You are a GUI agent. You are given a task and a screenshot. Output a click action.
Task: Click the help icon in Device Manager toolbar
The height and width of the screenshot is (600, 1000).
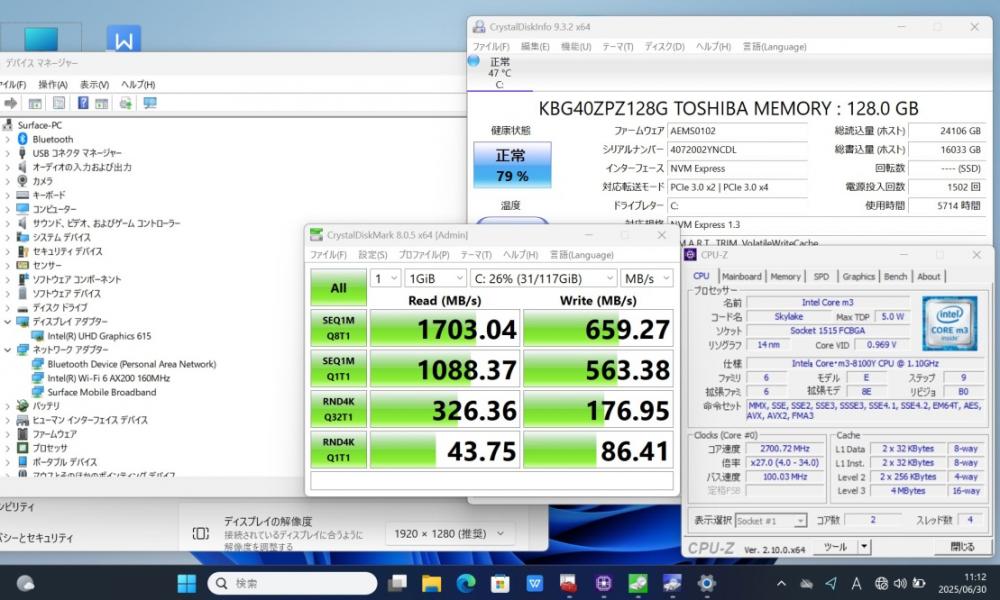(x=82, y=103)
